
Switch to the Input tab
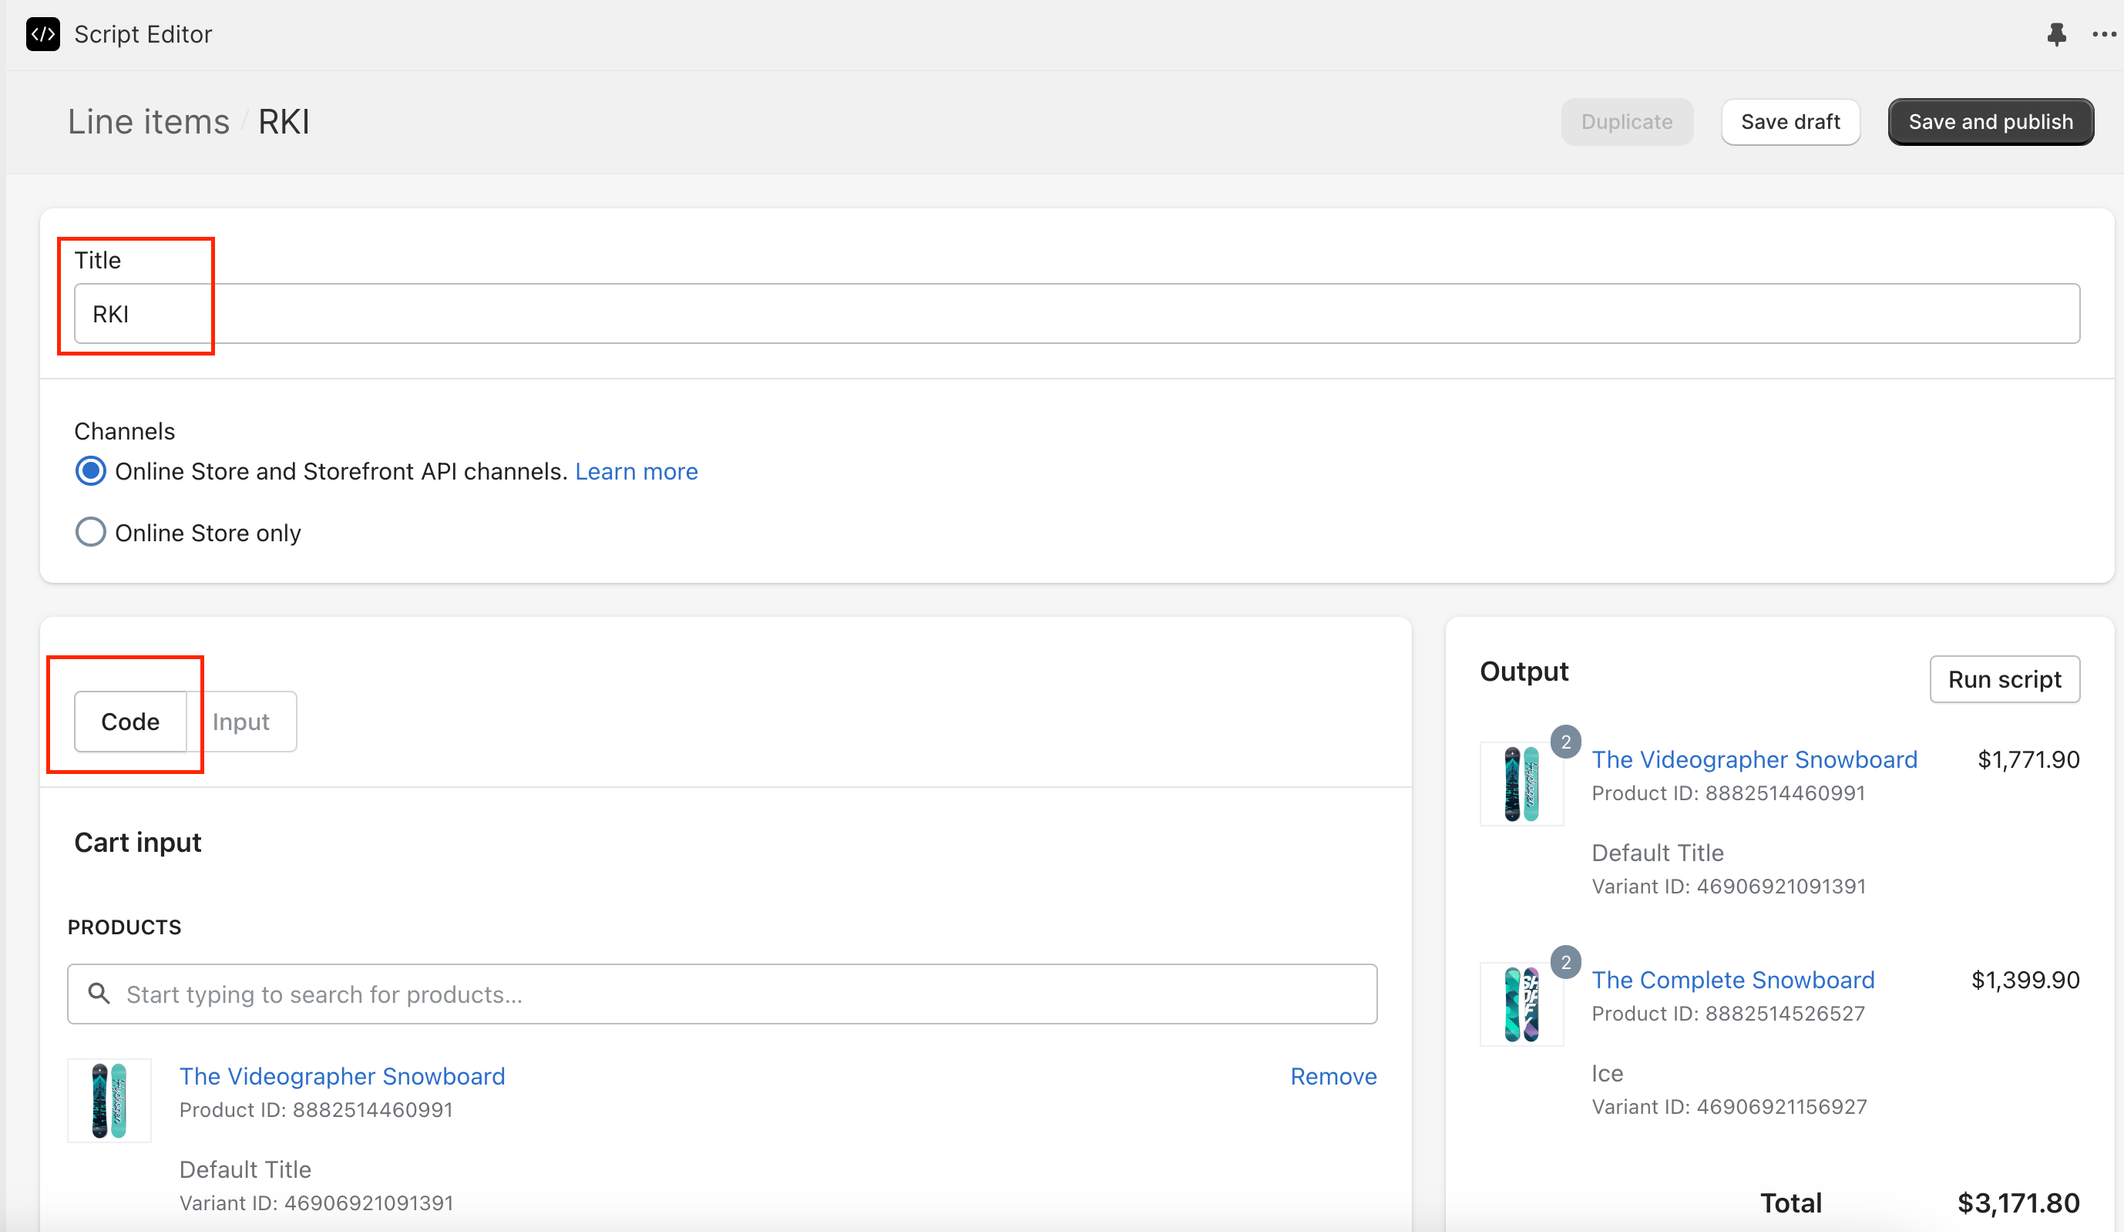[241, 721]
